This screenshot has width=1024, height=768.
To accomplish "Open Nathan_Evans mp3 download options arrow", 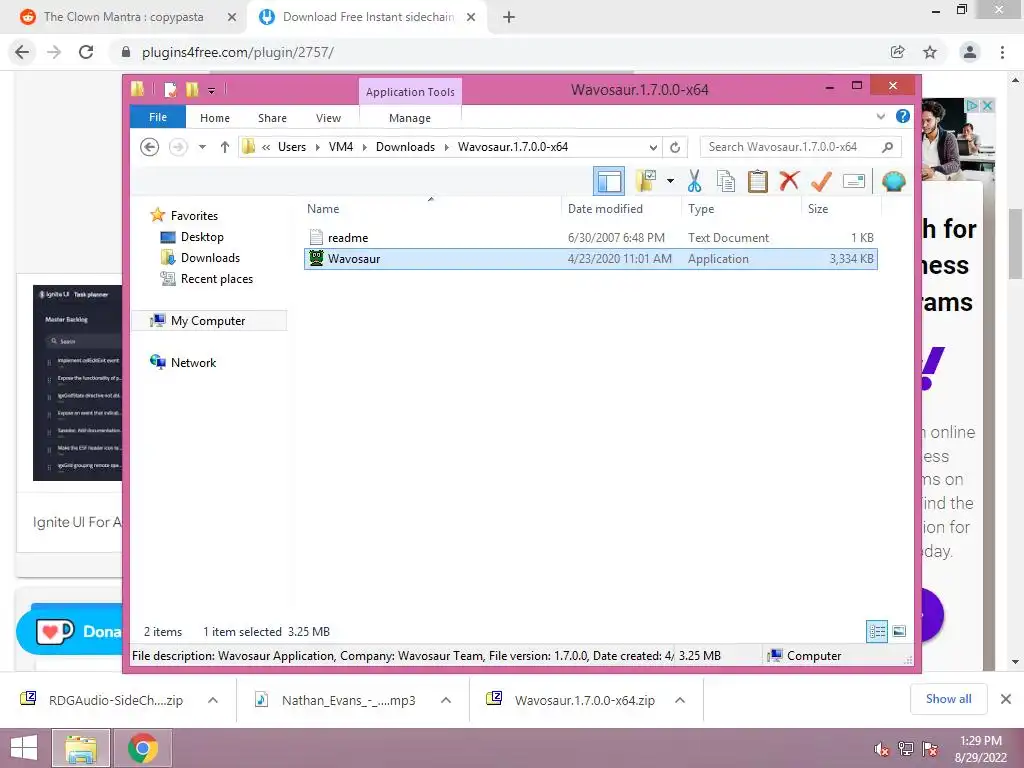I will pyautogui.click(x=446, y=700).
